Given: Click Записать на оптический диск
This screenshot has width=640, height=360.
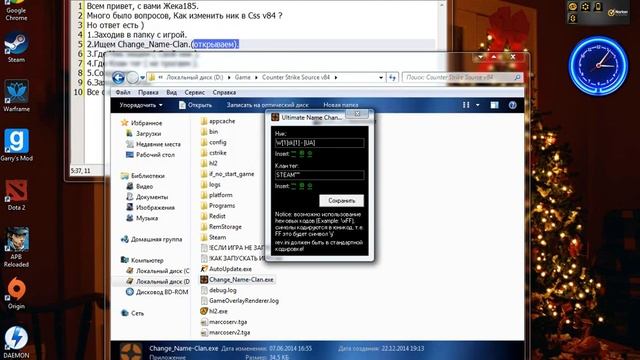Looking at the screenshot, I should pyautogui.click(x=268, y=105).
